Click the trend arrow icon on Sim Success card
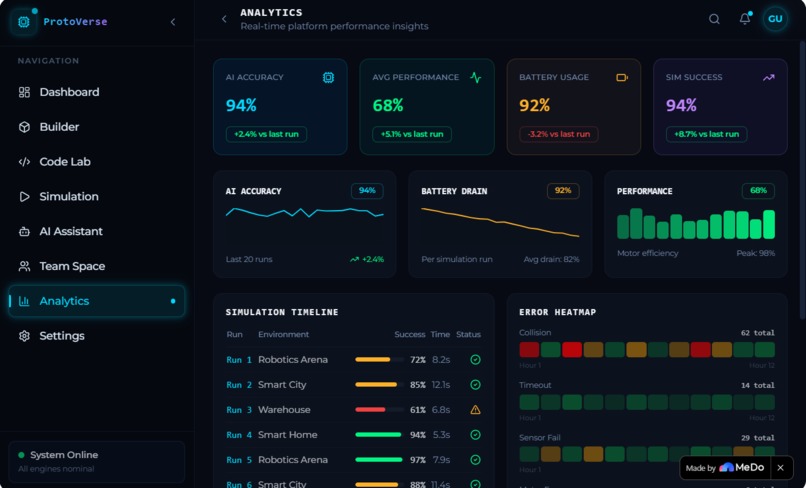This screenshot has height=488, width=806. [768, 78]
